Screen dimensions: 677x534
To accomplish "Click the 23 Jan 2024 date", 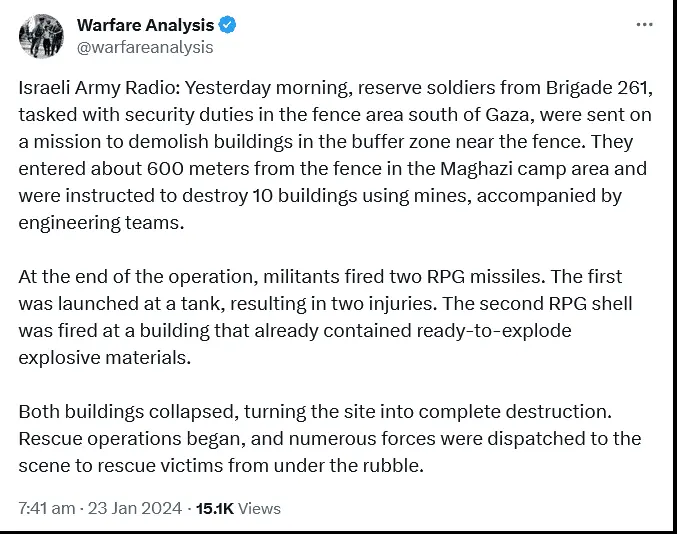I will [x=134, y=508].
